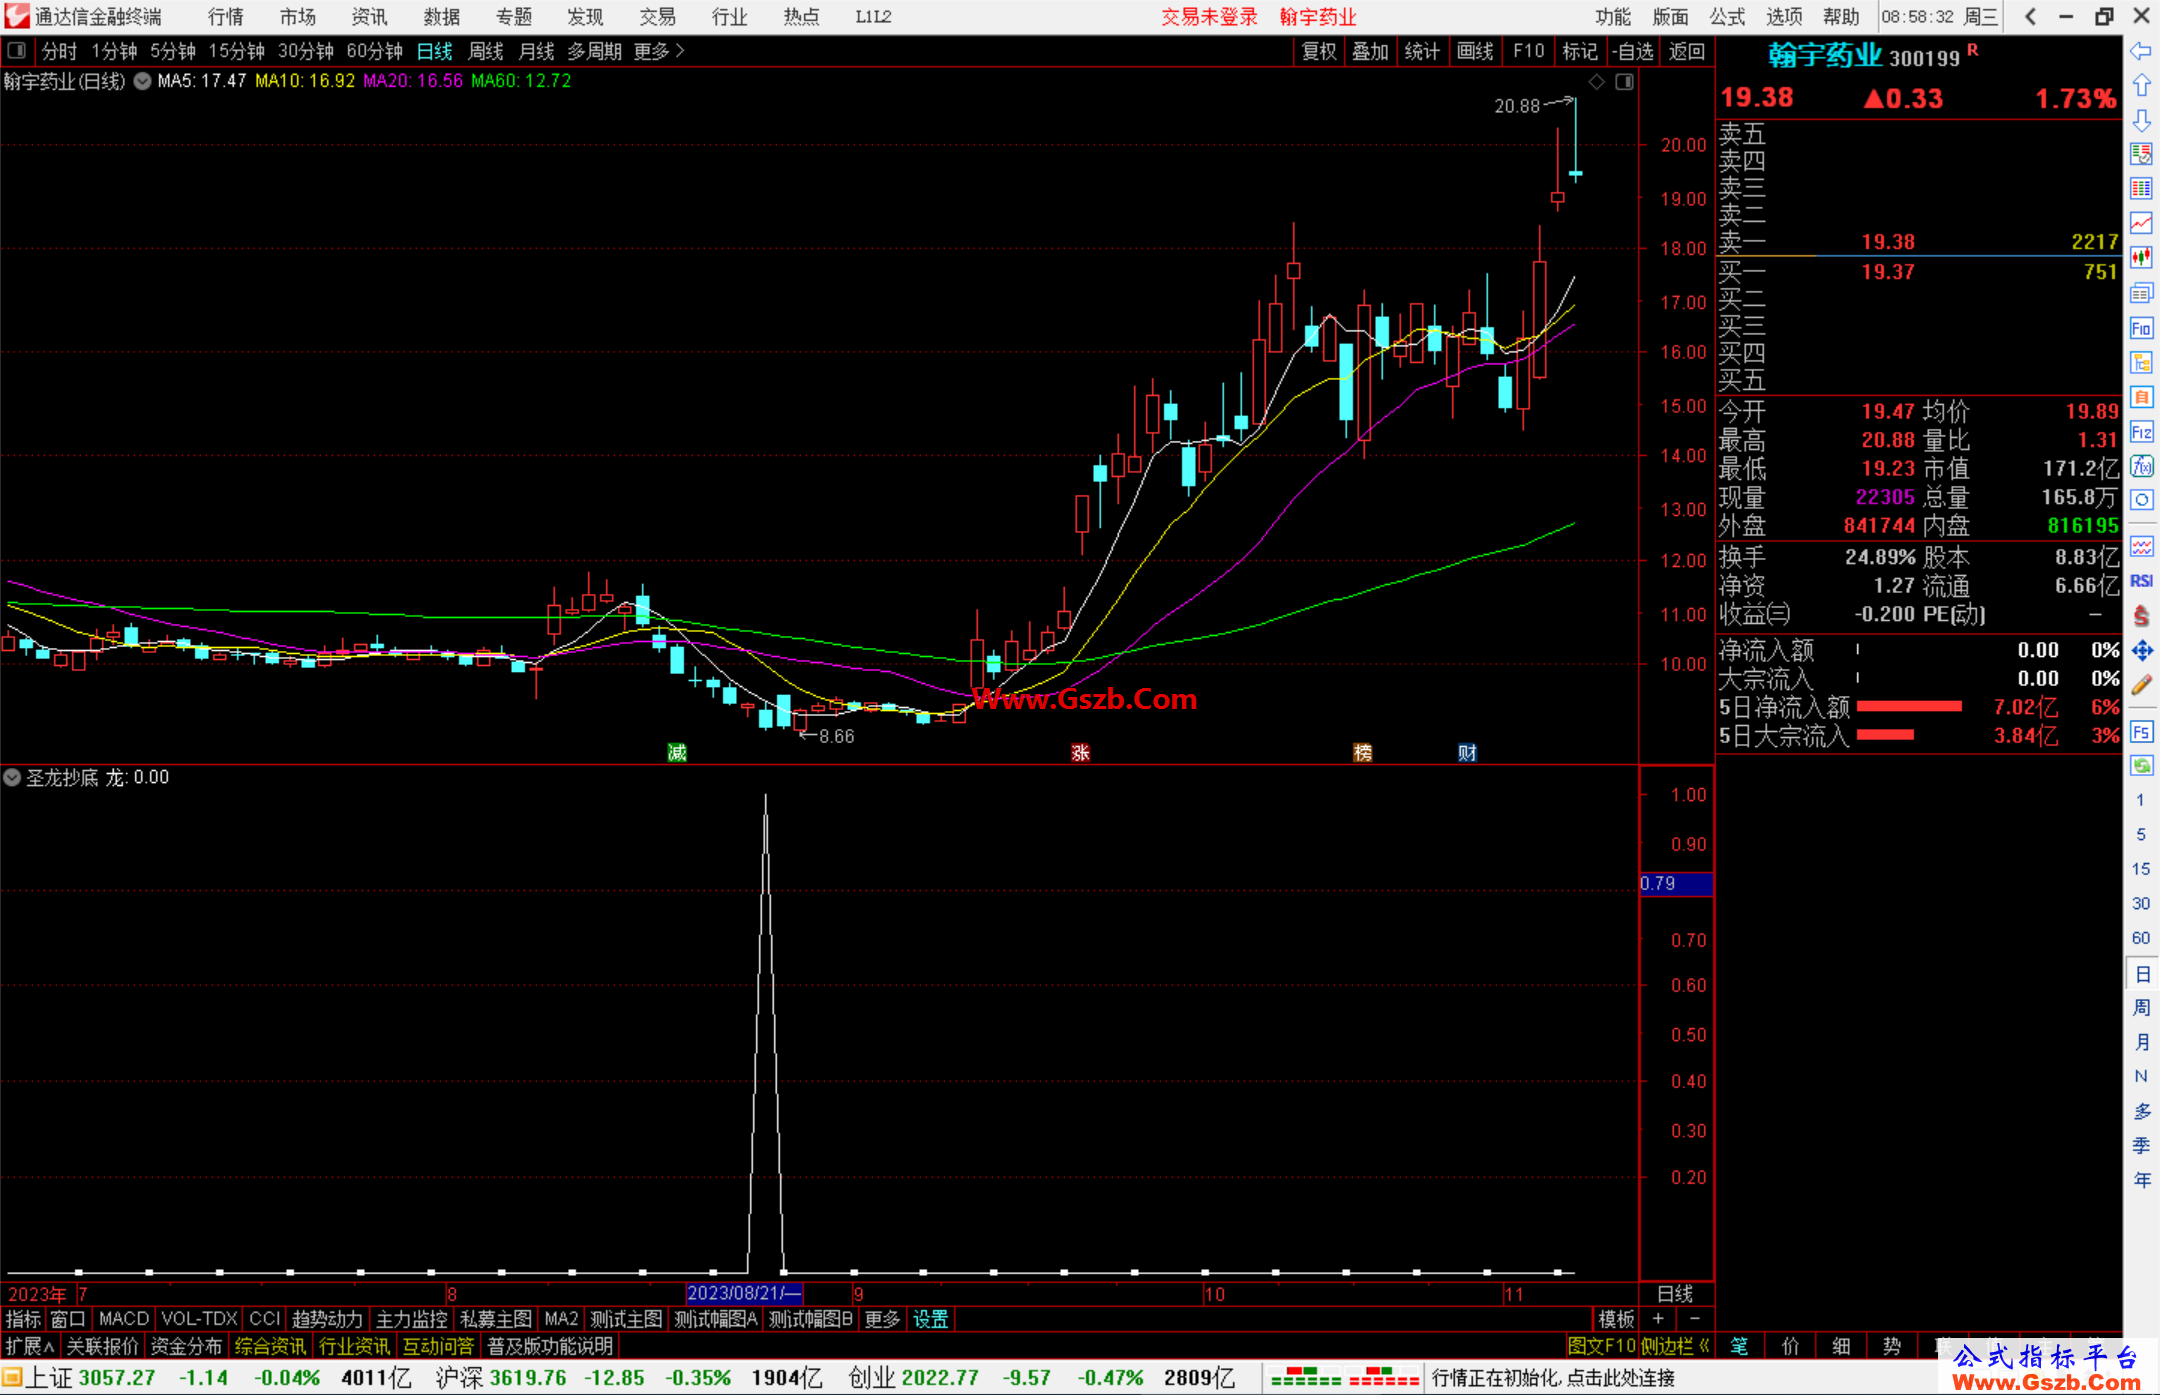Click 设置 in indicator tab row

point(930,1319)
